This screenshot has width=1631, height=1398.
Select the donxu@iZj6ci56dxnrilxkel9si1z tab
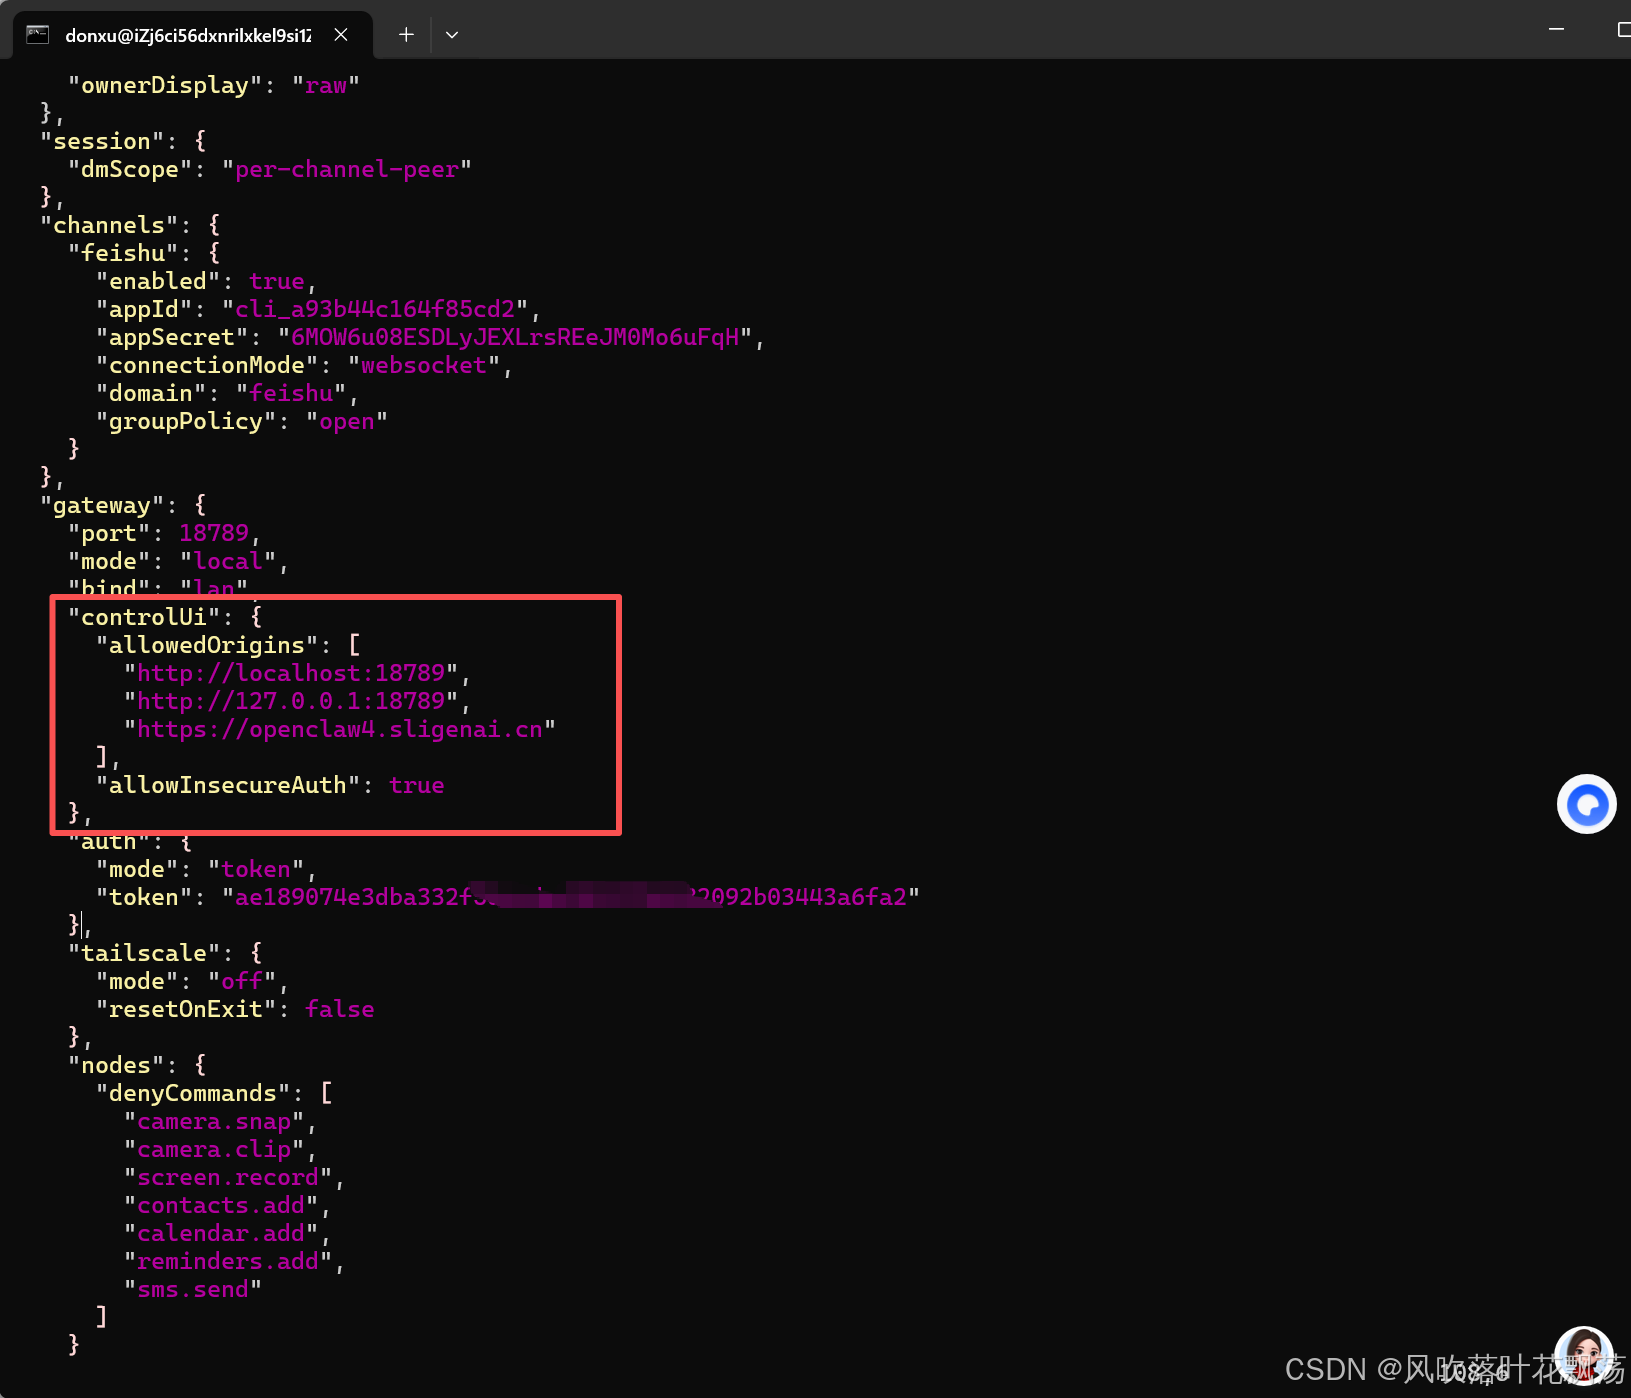coord(192,35)
